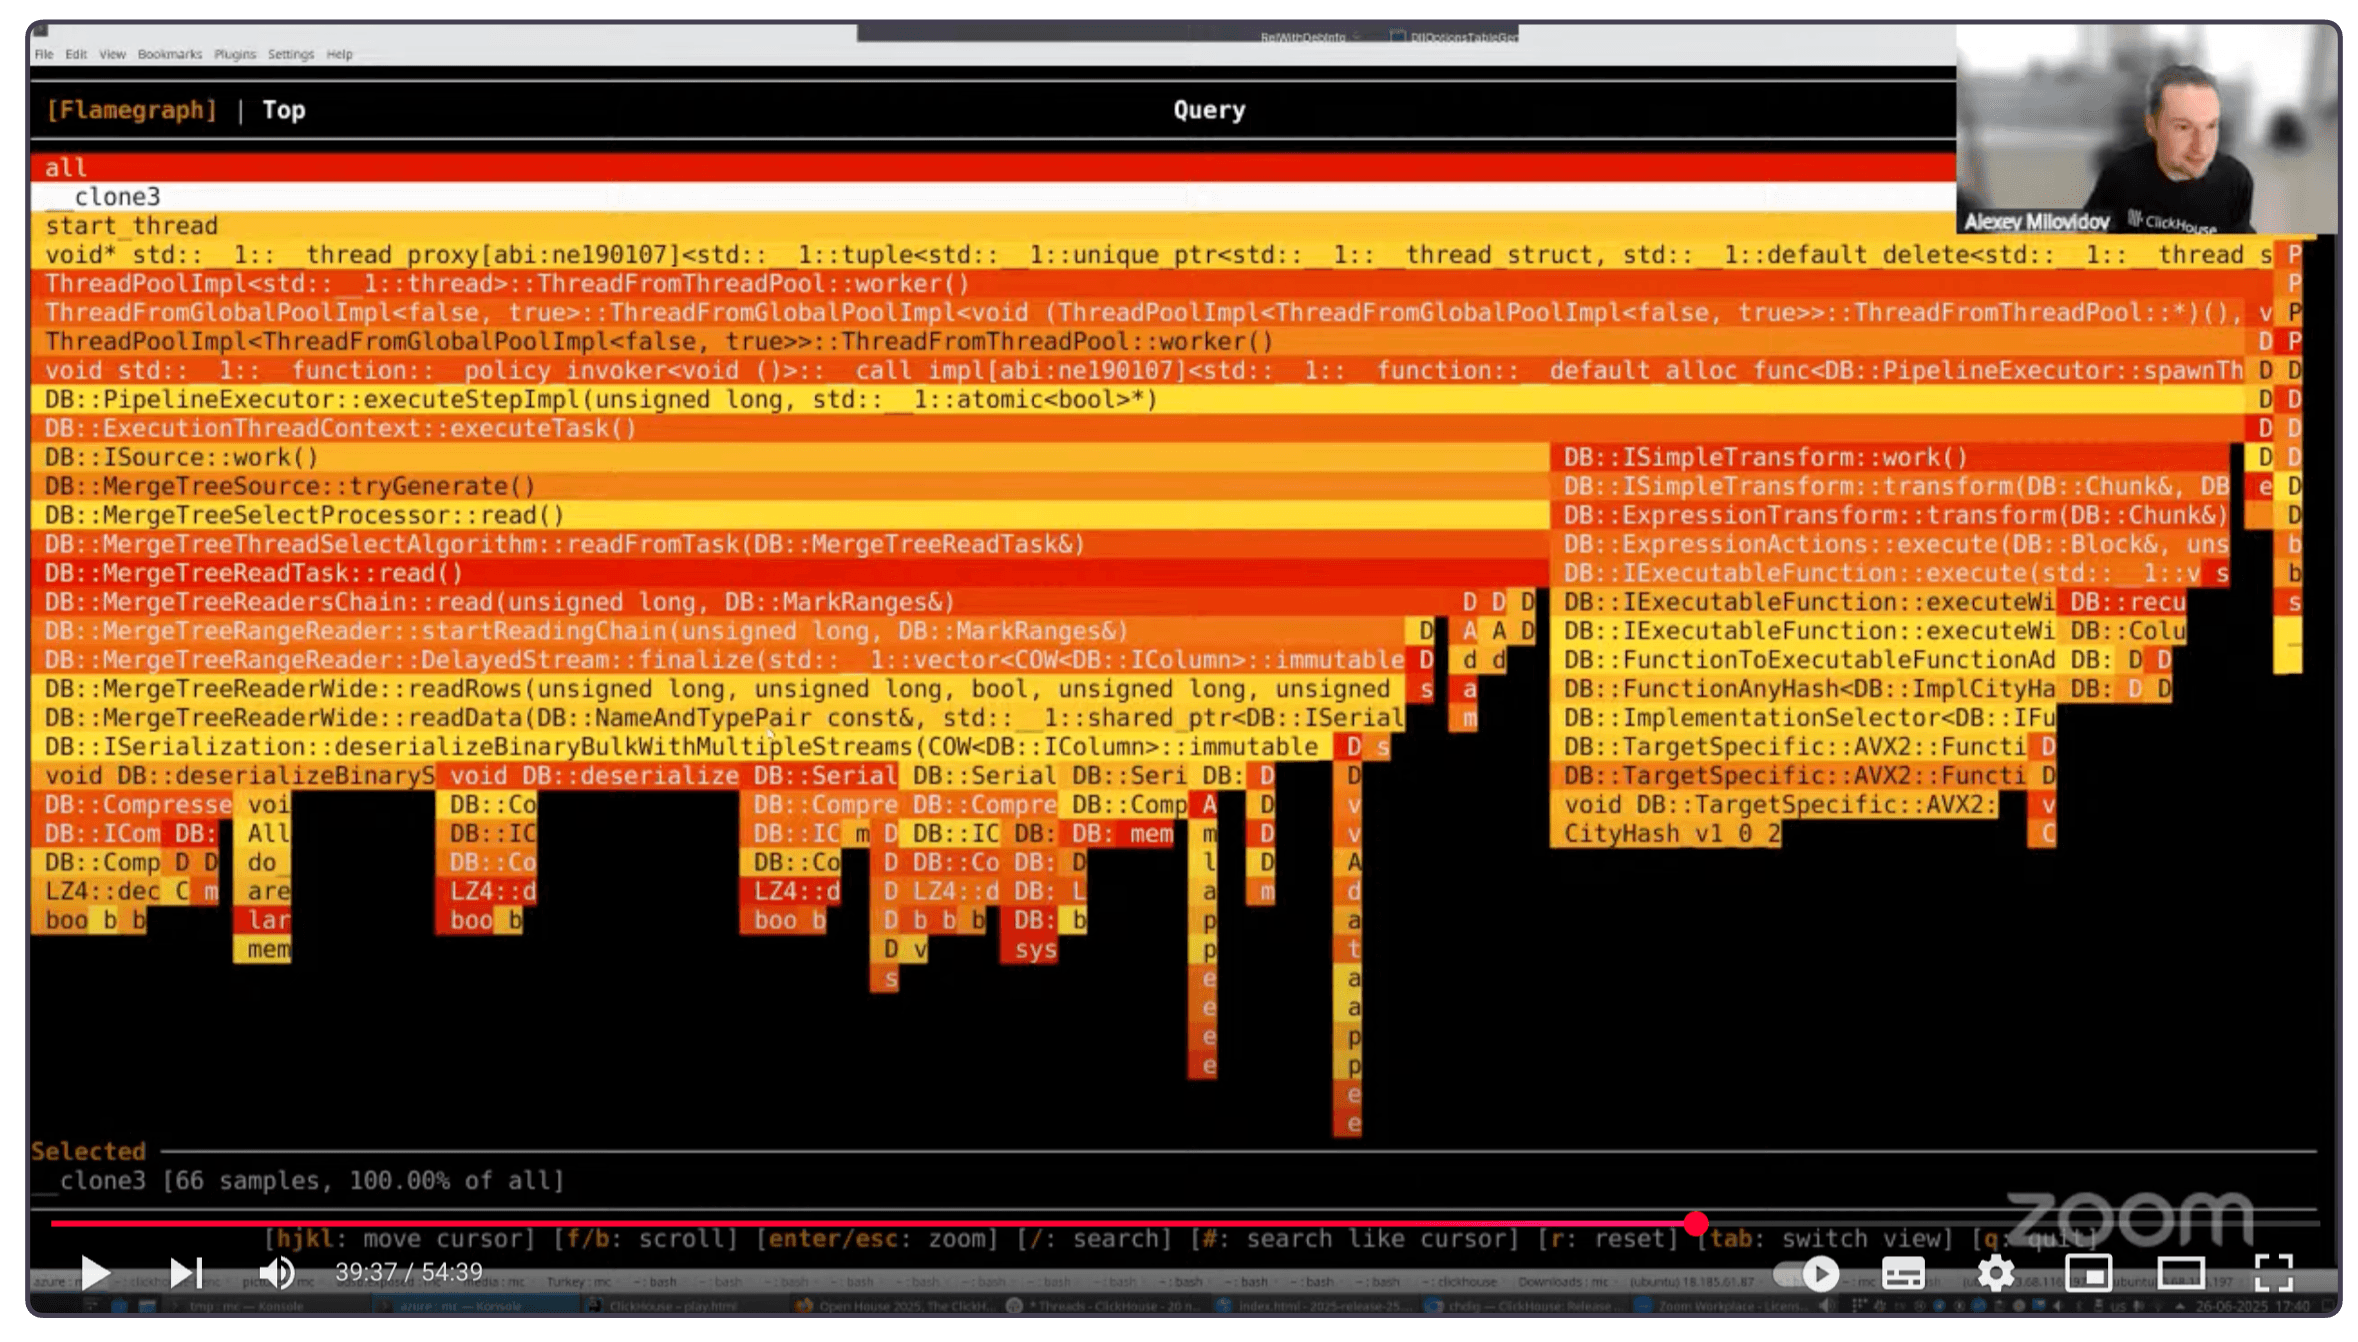Click the DB::ISource::work() frame
This screenshot has width=2358, height=1342.
coord(182,458)
